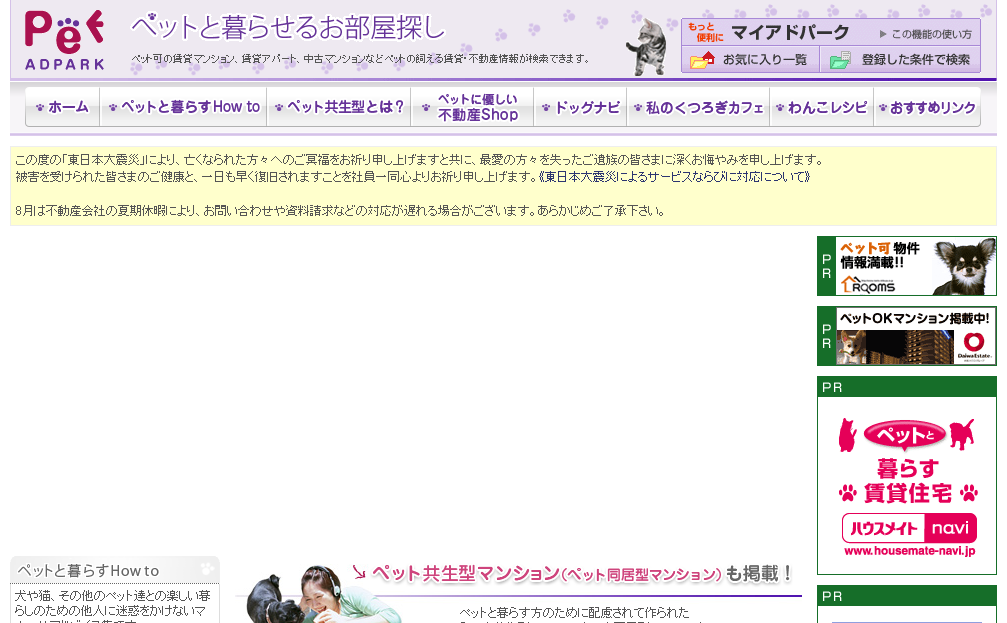Select おすすめリンク navigation item
Viewport: 1007px width, 623px height.
point(927,107)
